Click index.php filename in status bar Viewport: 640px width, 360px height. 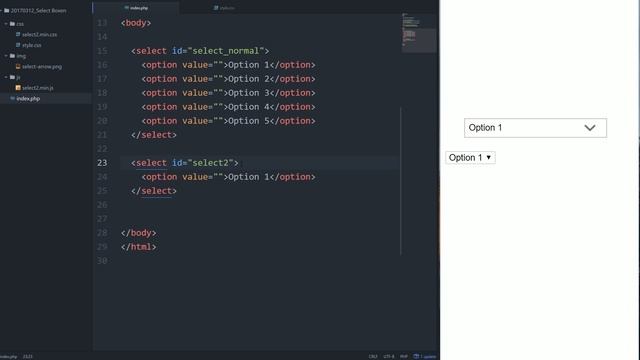pos(9,357)
